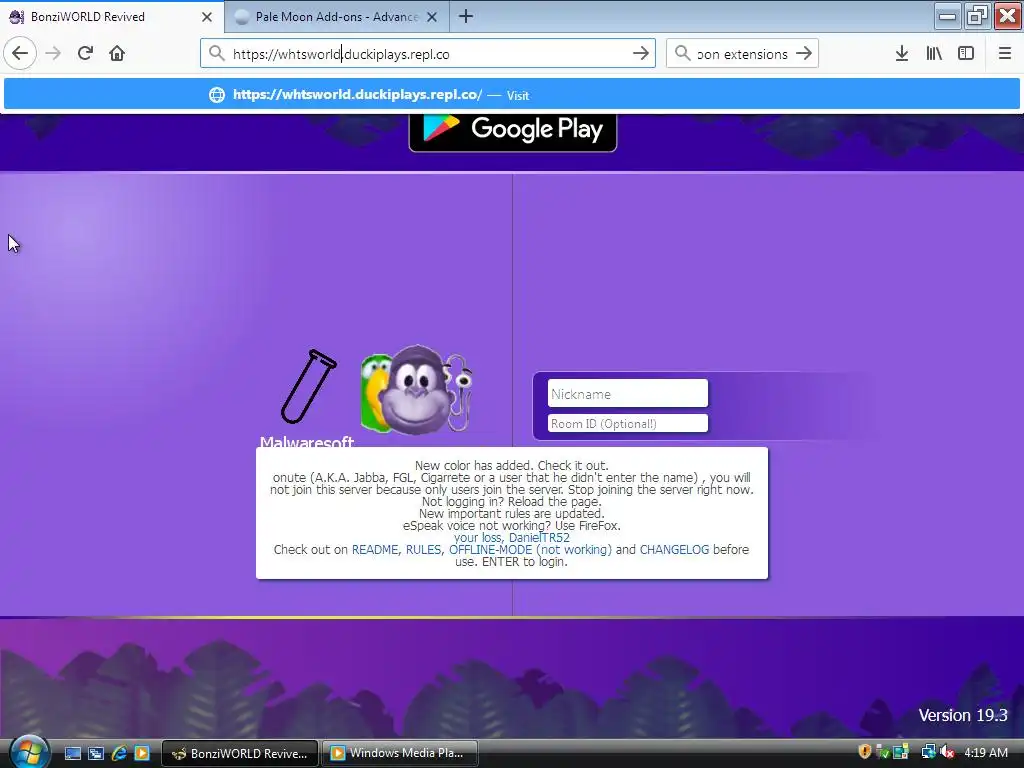Click inside the URL address field
This screenshot has height=768, width=1024.
pyautogui.click(x=428, y=54)
